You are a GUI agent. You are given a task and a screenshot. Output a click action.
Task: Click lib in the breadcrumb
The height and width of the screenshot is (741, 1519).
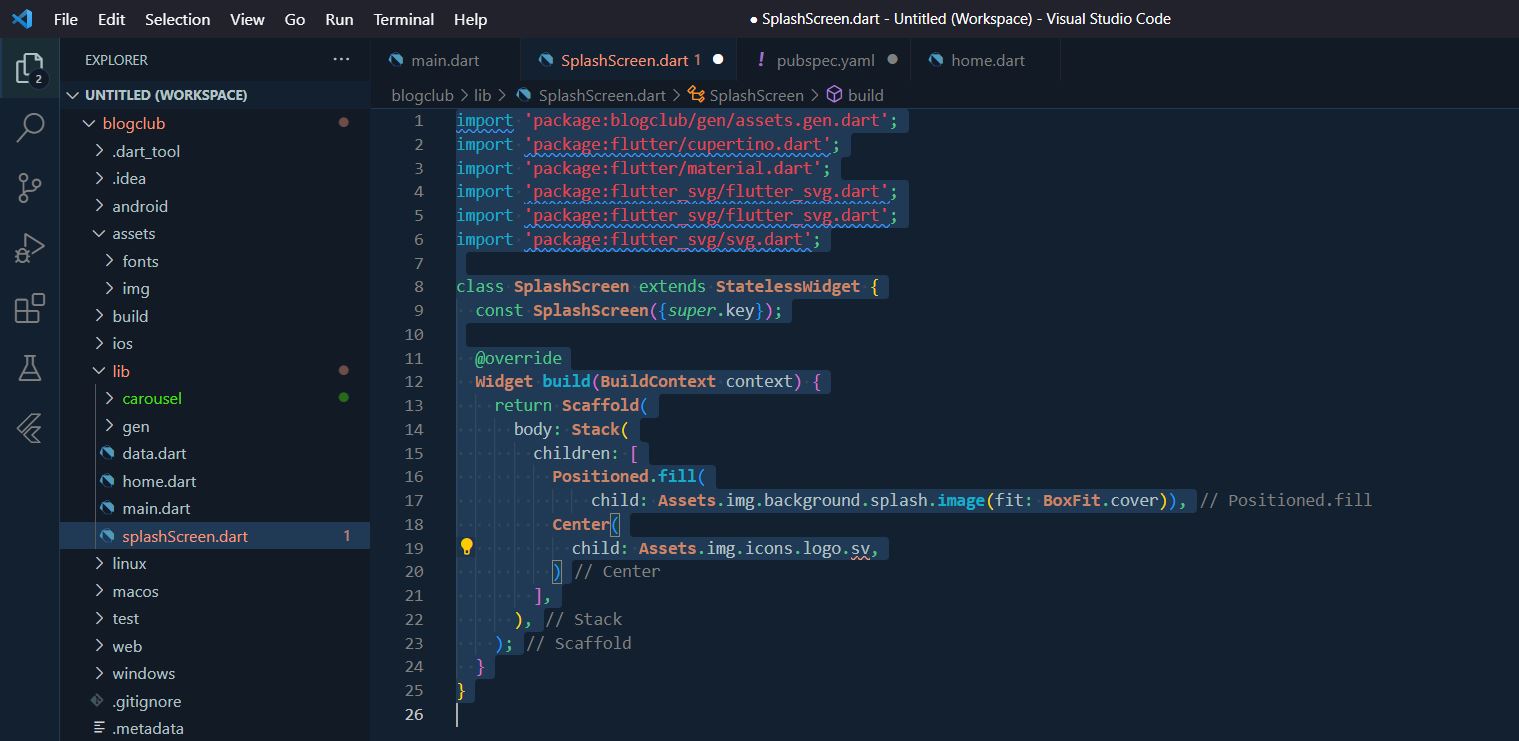pyautogui.click(x=482, y=95)
